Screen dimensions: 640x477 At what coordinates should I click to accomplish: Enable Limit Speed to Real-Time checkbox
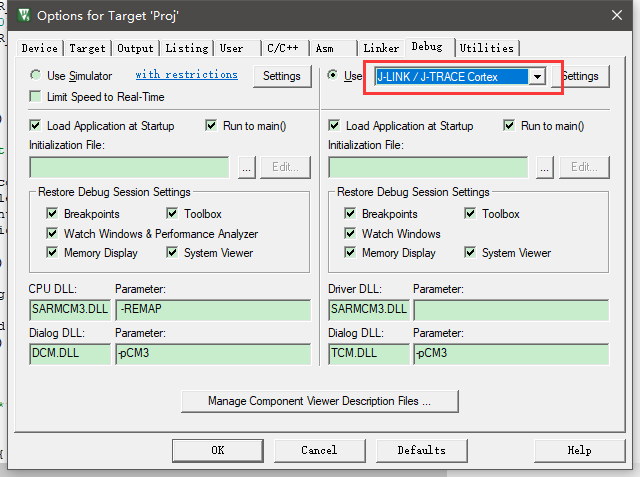tap(36, 97)
